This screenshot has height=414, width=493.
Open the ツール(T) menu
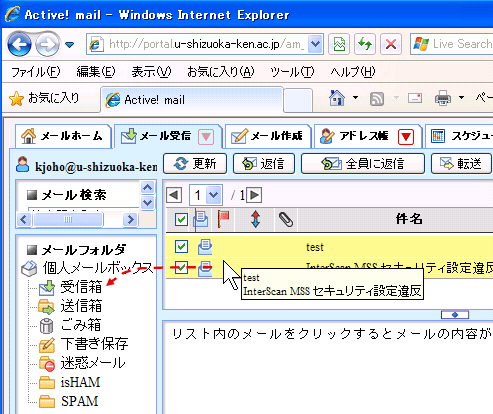[292, 72]
